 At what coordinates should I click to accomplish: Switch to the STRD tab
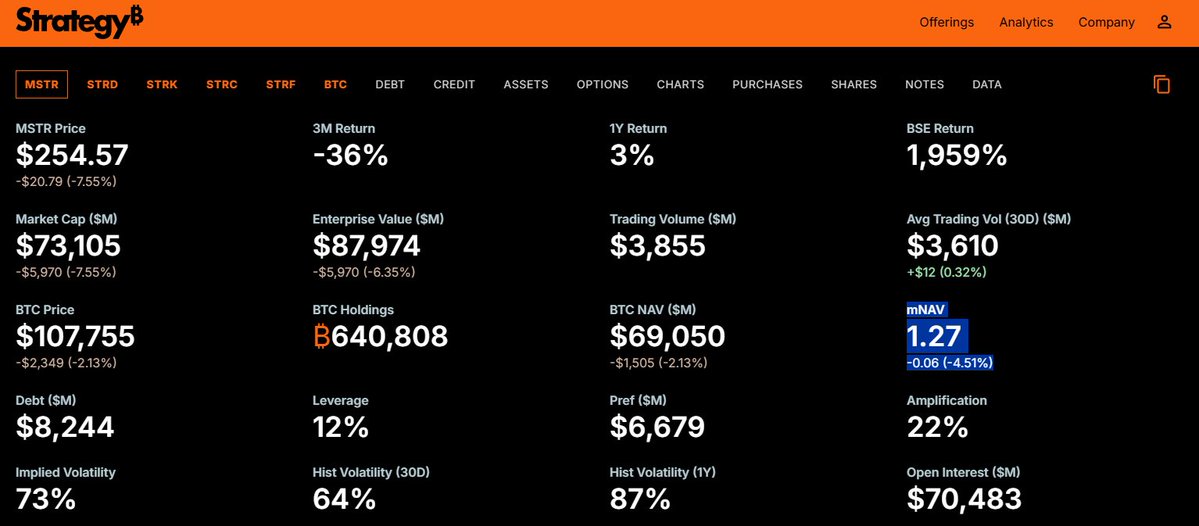click(102, 85)
